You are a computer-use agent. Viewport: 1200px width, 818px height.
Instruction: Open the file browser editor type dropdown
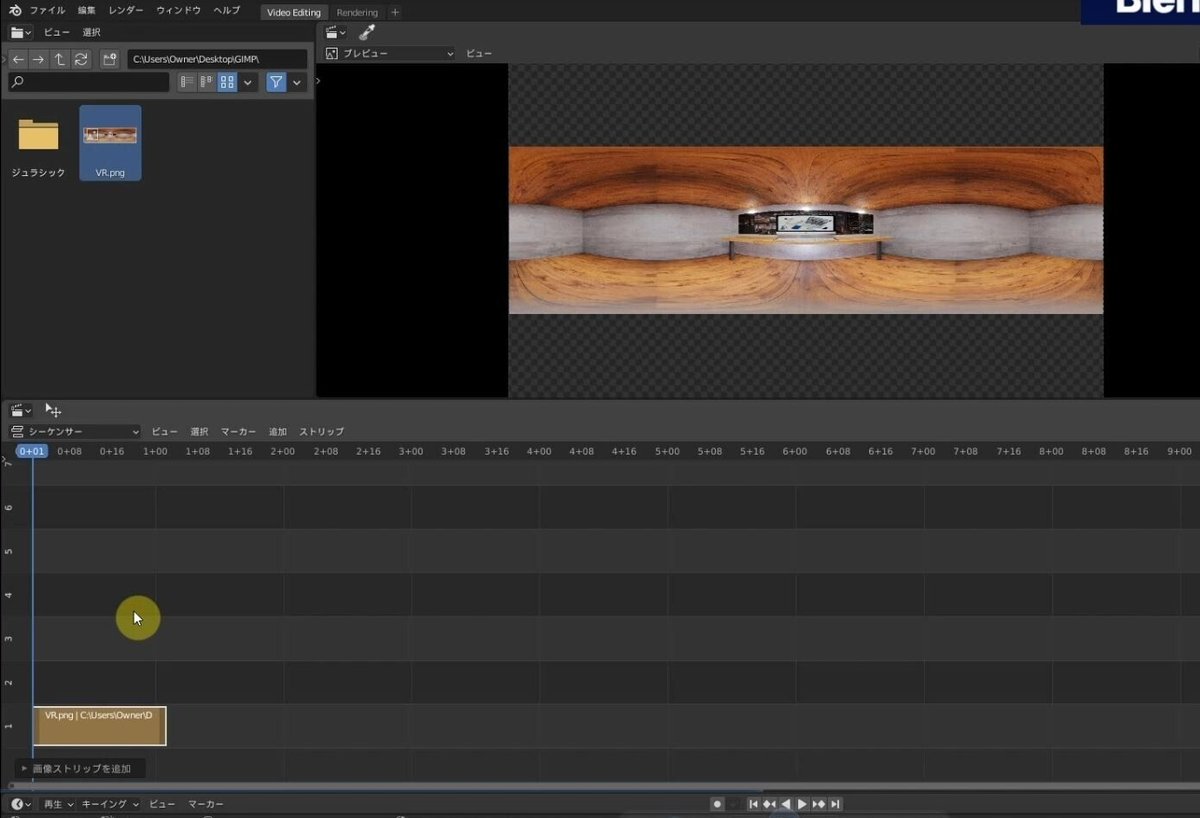21,33
